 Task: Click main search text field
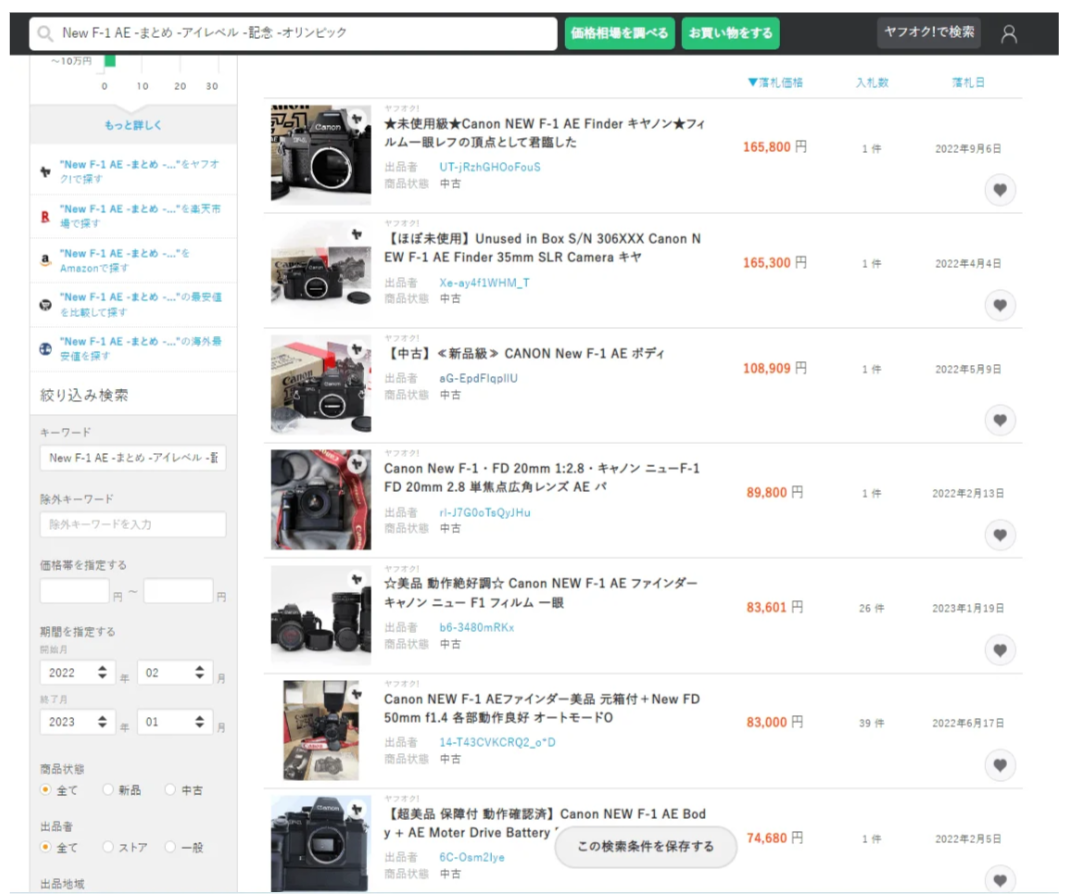pos(293,33)
